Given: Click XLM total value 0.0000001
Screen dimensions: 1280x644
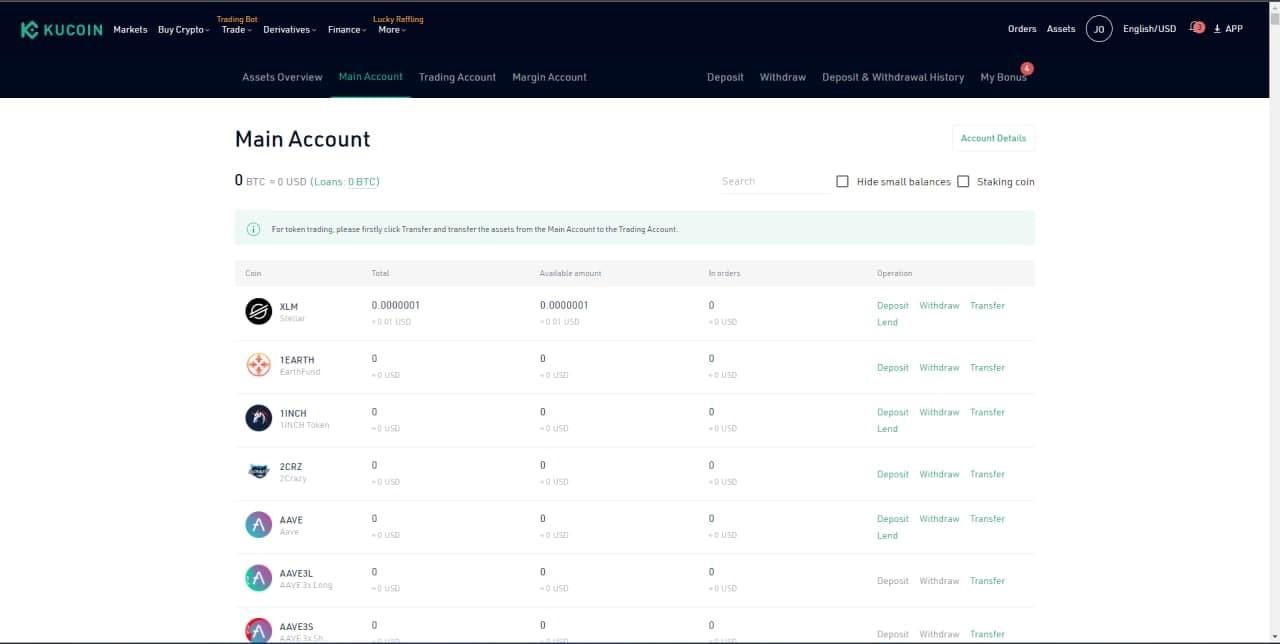Looking at the screenshot, I should 396,306.
